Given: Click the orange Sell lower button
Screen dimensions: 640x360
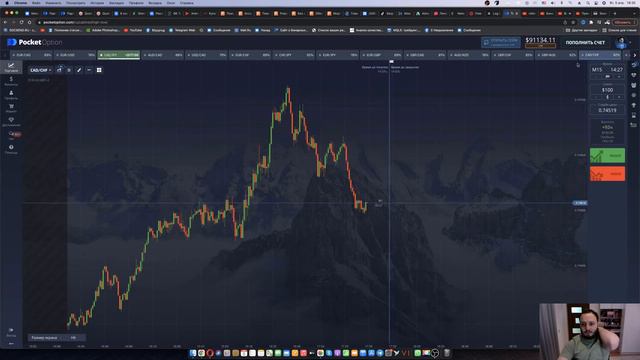Looking at the screenshot, I should coord(607,174).
